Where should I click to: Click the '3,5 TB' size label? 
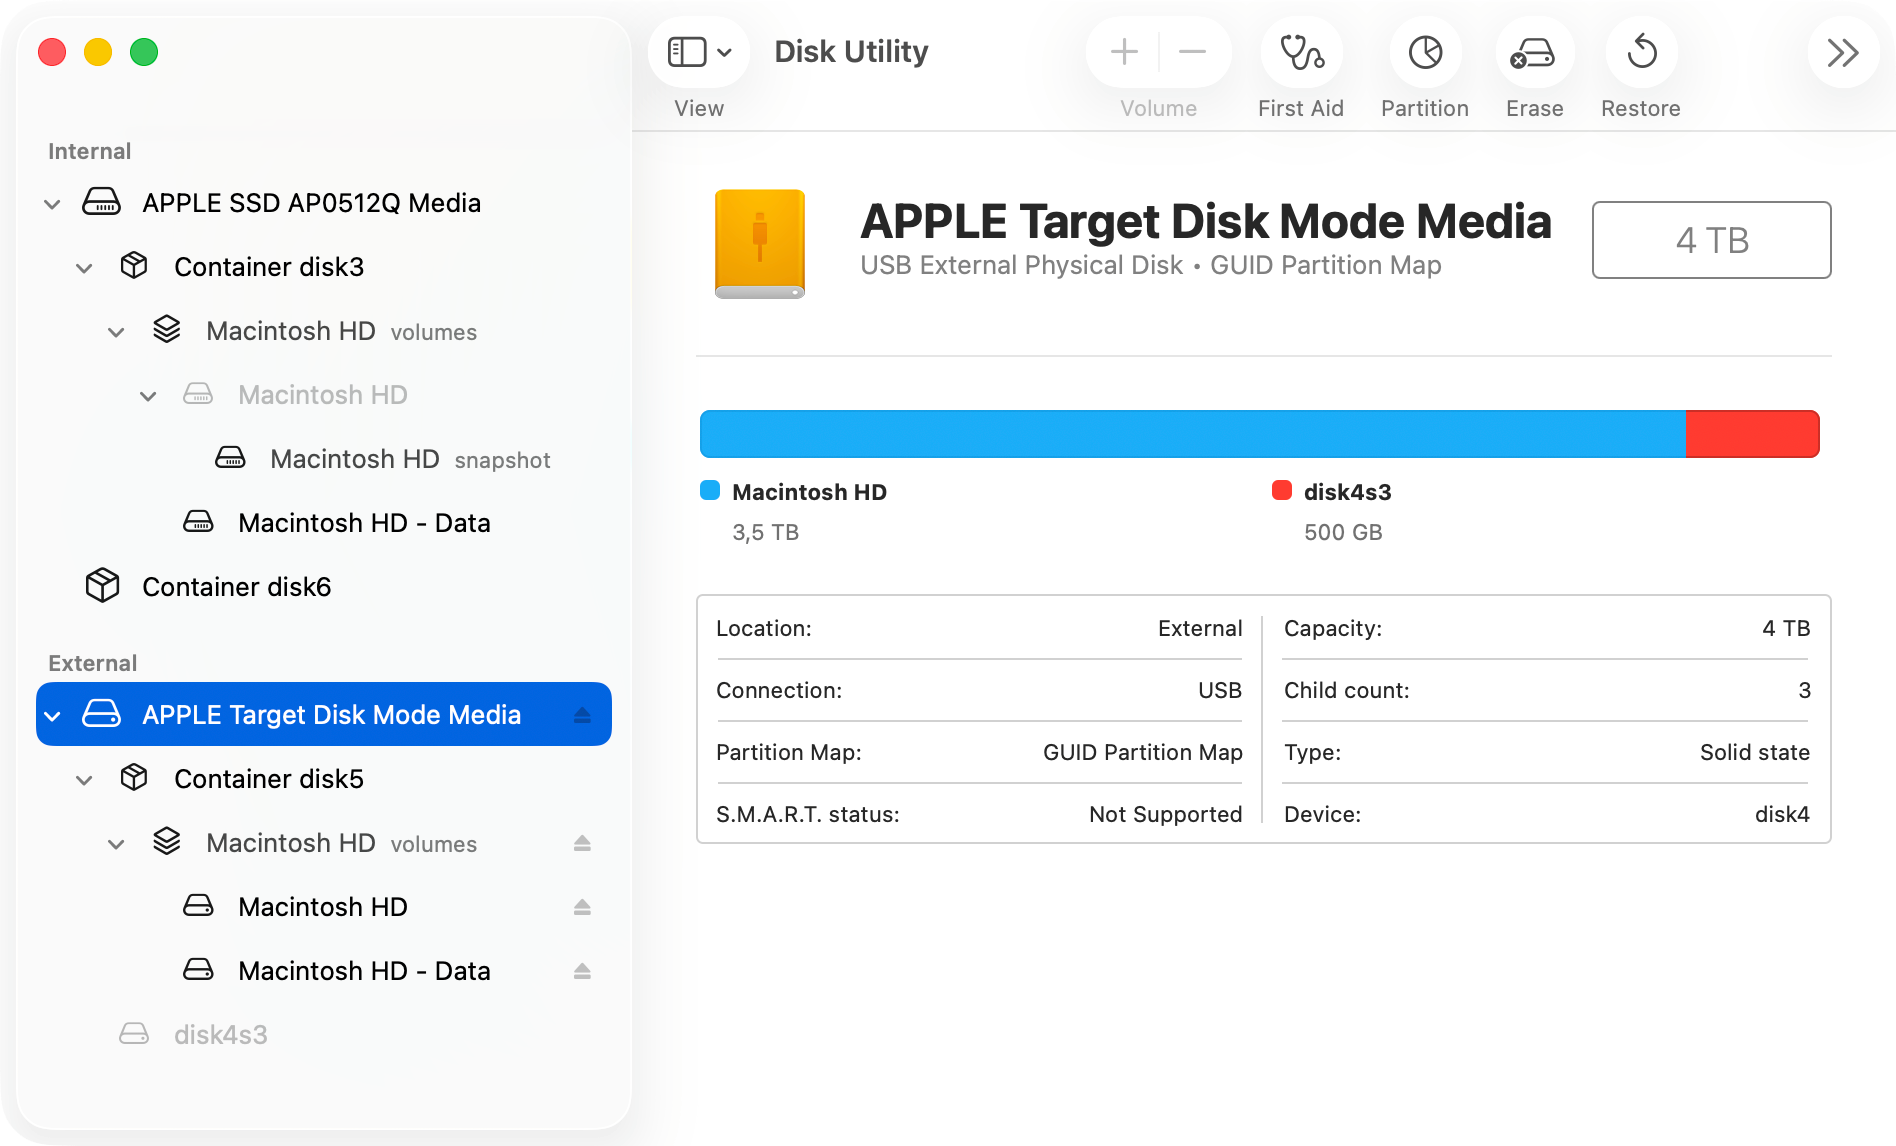tap(765, 533)
